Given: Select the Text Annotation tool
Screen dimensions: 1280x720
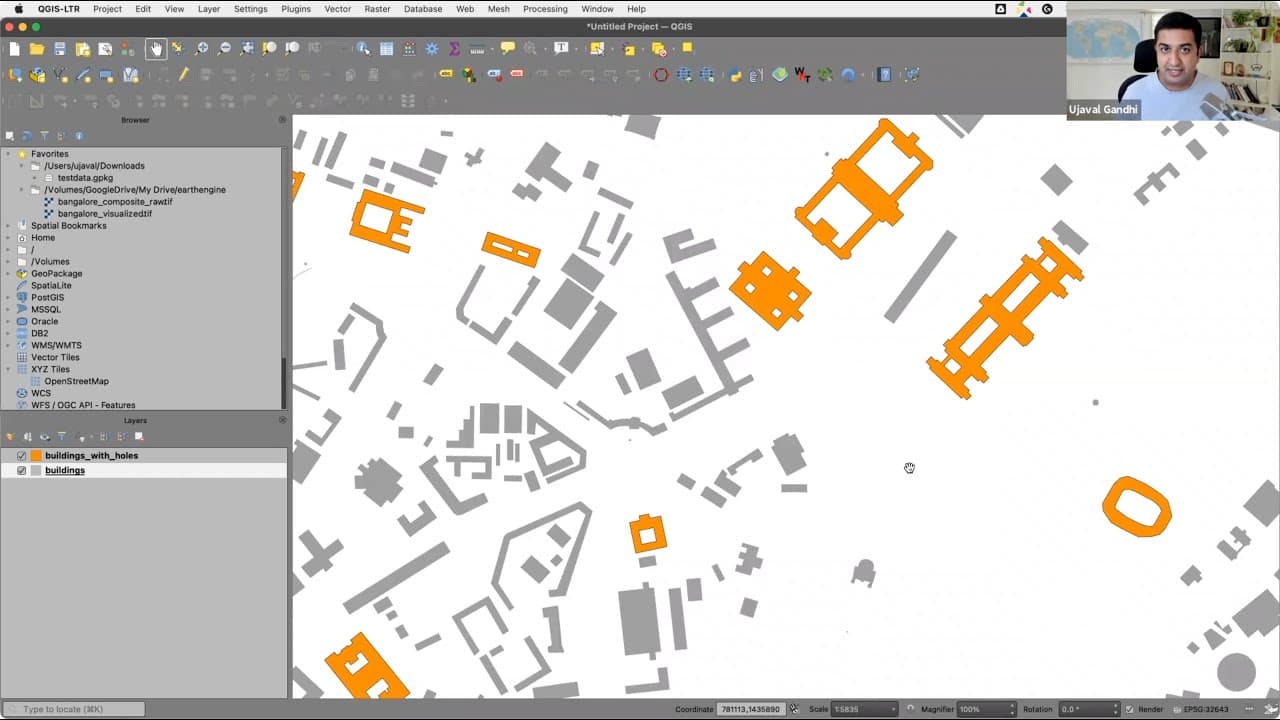Looking at the screenshot, I should point(562,48).
